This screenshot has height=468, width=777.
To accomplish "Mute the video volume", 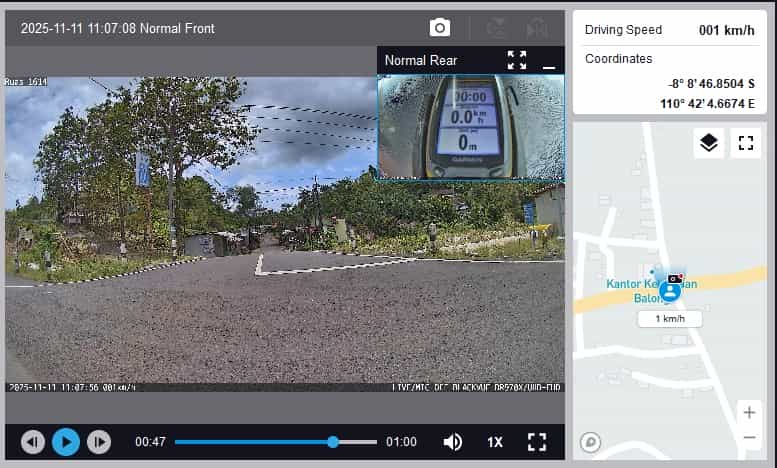I will 453,442.
